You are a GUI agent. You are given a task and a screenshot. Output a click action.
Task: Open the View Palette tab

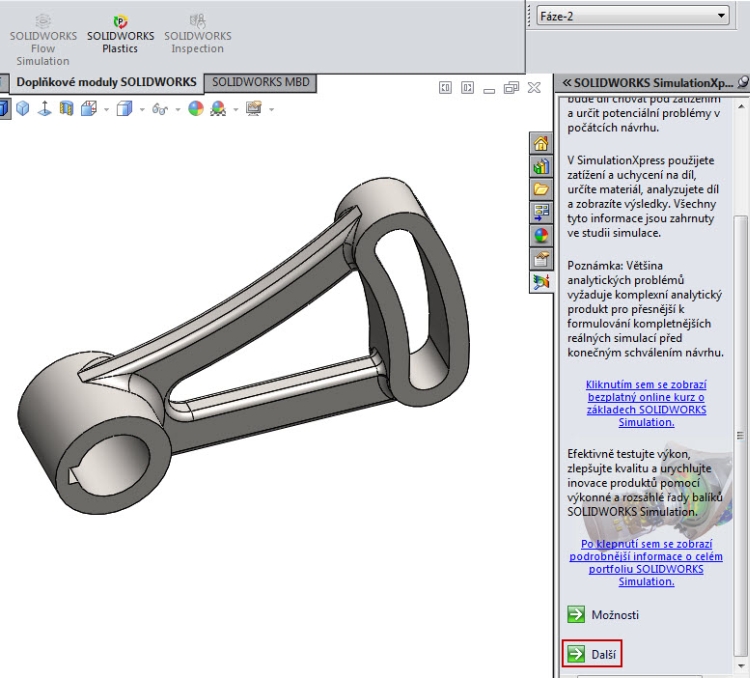pos(541,212)
